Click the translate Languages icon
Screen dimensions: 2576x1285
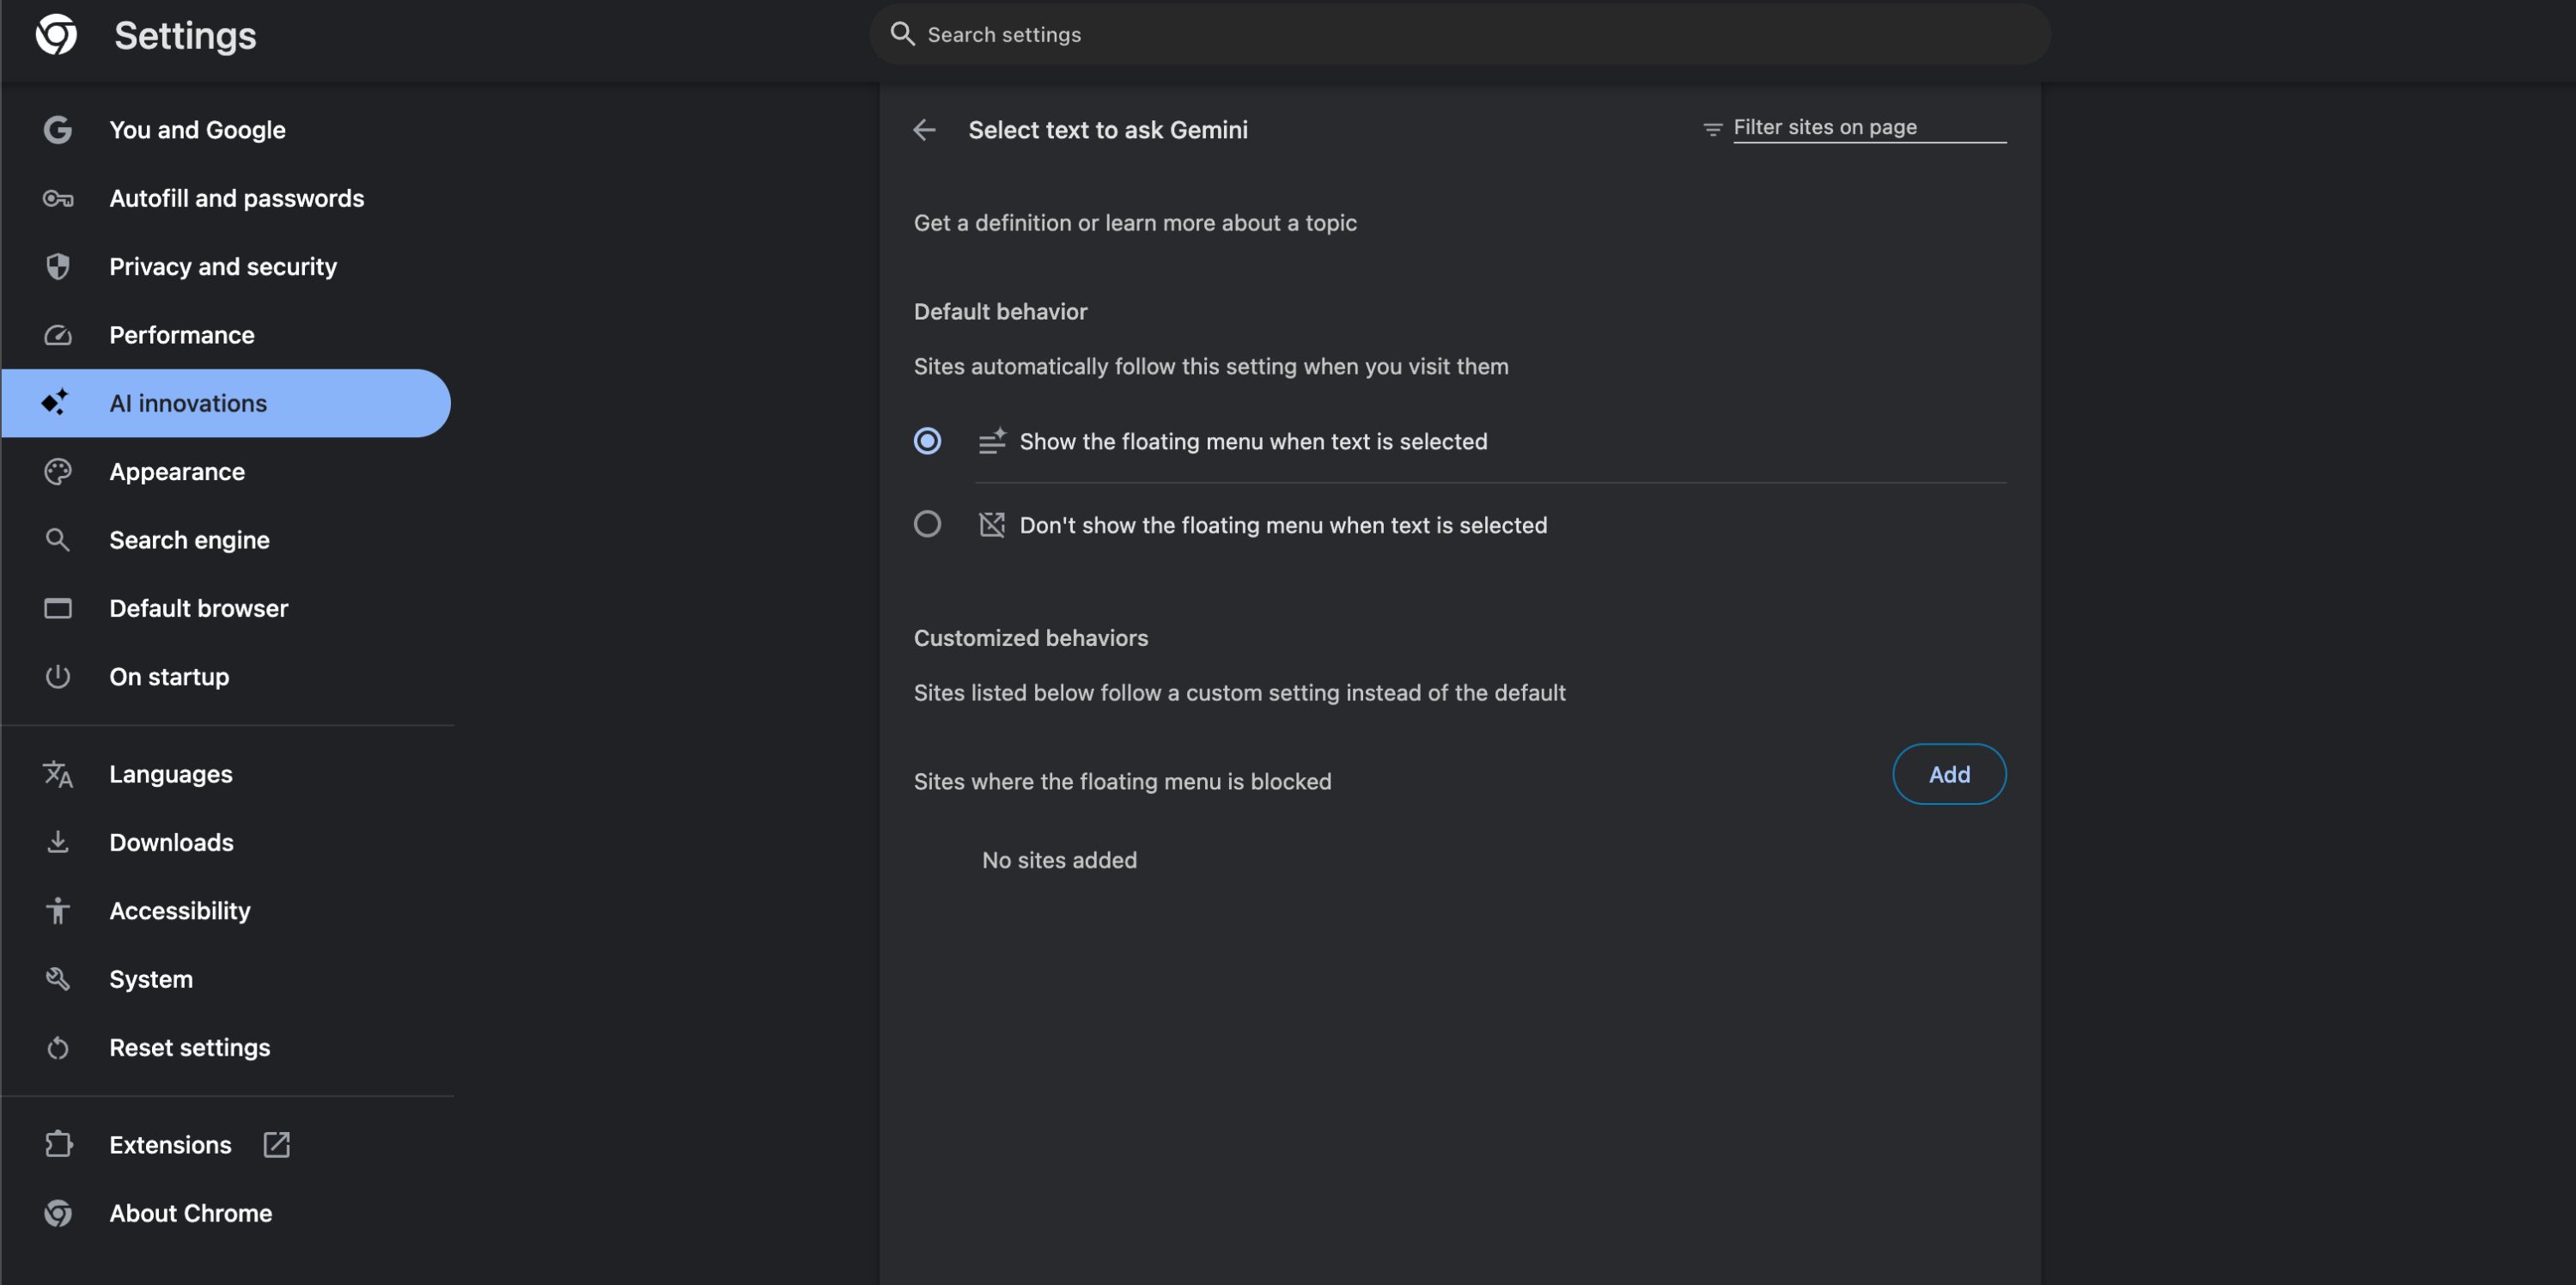pyautogui.click(x=58, y=774)
